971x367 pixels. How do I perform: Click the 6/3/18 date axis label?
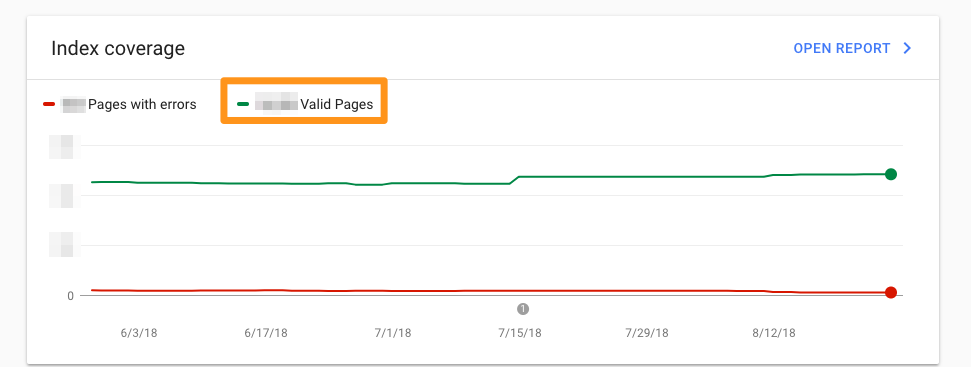[139, 333]
